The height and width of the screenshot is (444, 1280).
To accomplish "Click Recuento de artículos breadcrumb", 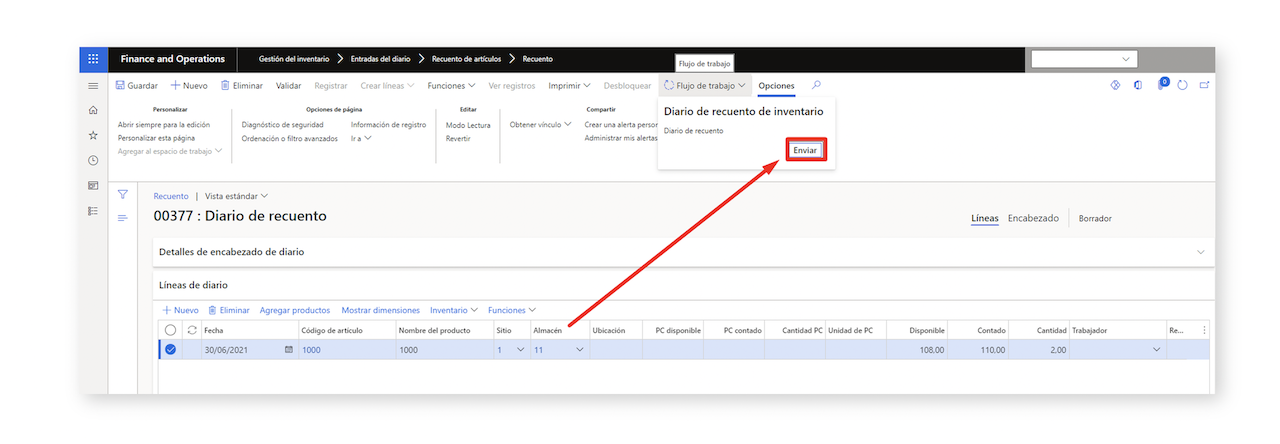I will tap(465, 59).
